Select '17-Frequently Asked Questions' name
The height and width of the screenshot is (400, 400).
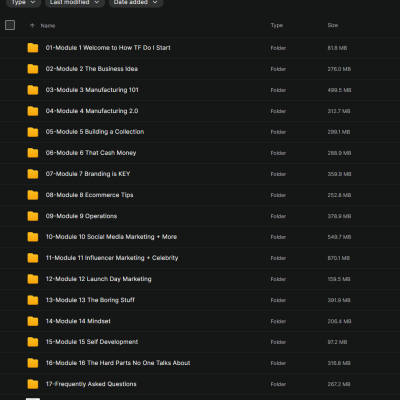[x=91, y=384]
